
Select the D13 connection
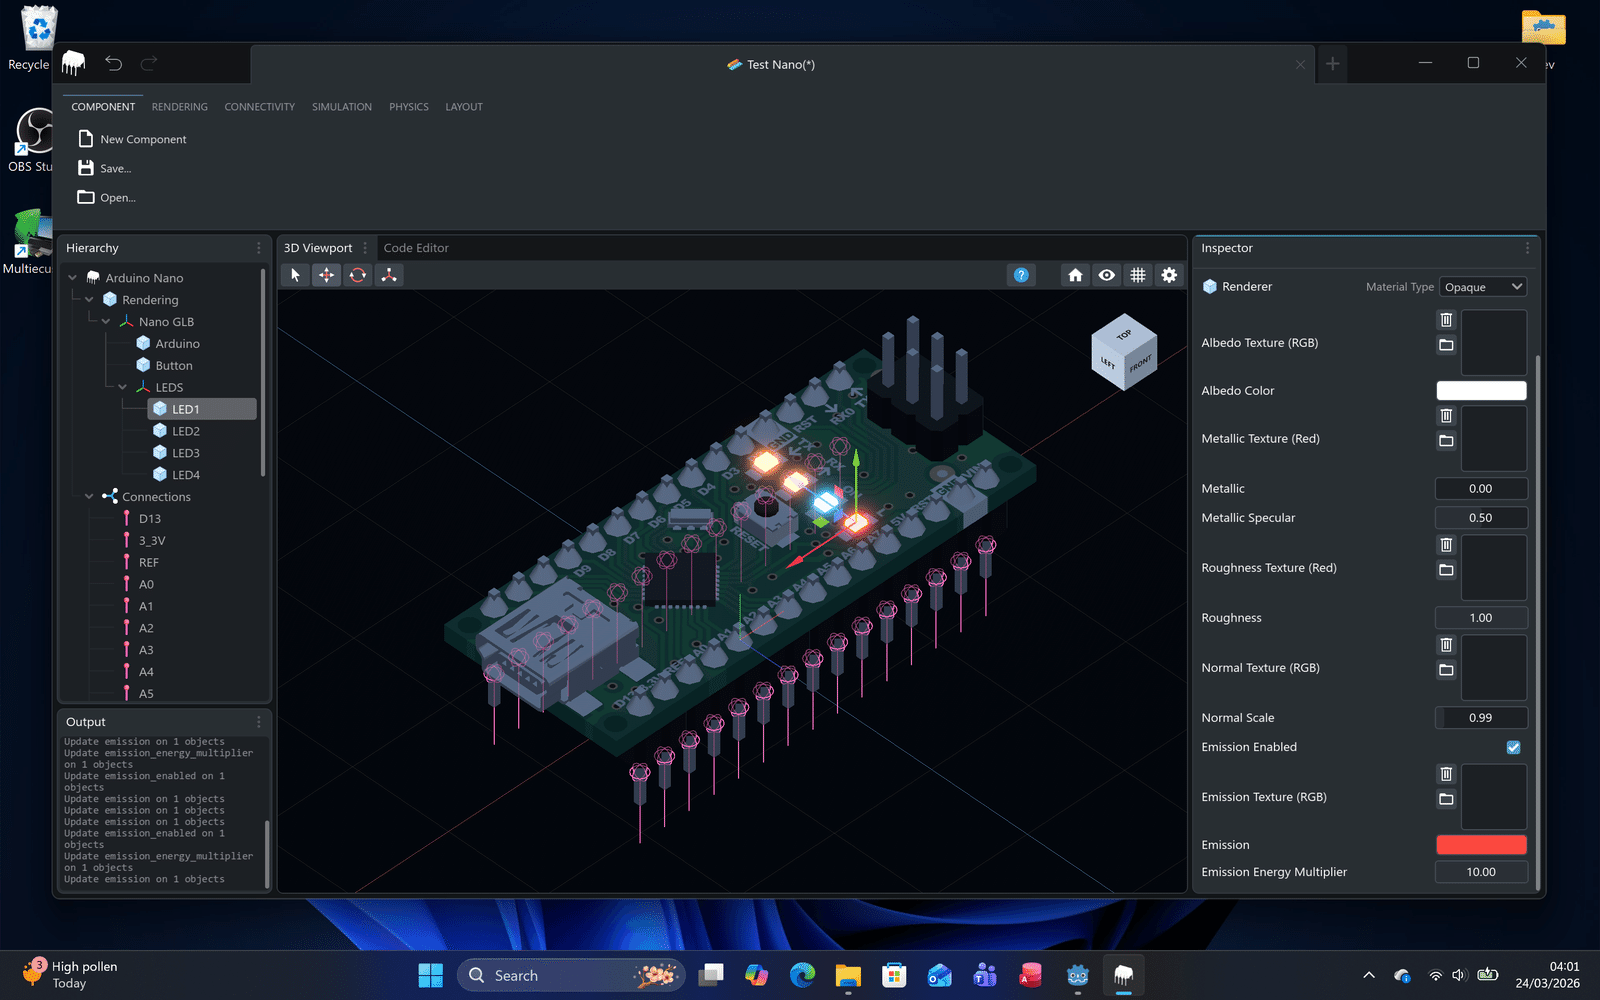(x=150, y=519)
